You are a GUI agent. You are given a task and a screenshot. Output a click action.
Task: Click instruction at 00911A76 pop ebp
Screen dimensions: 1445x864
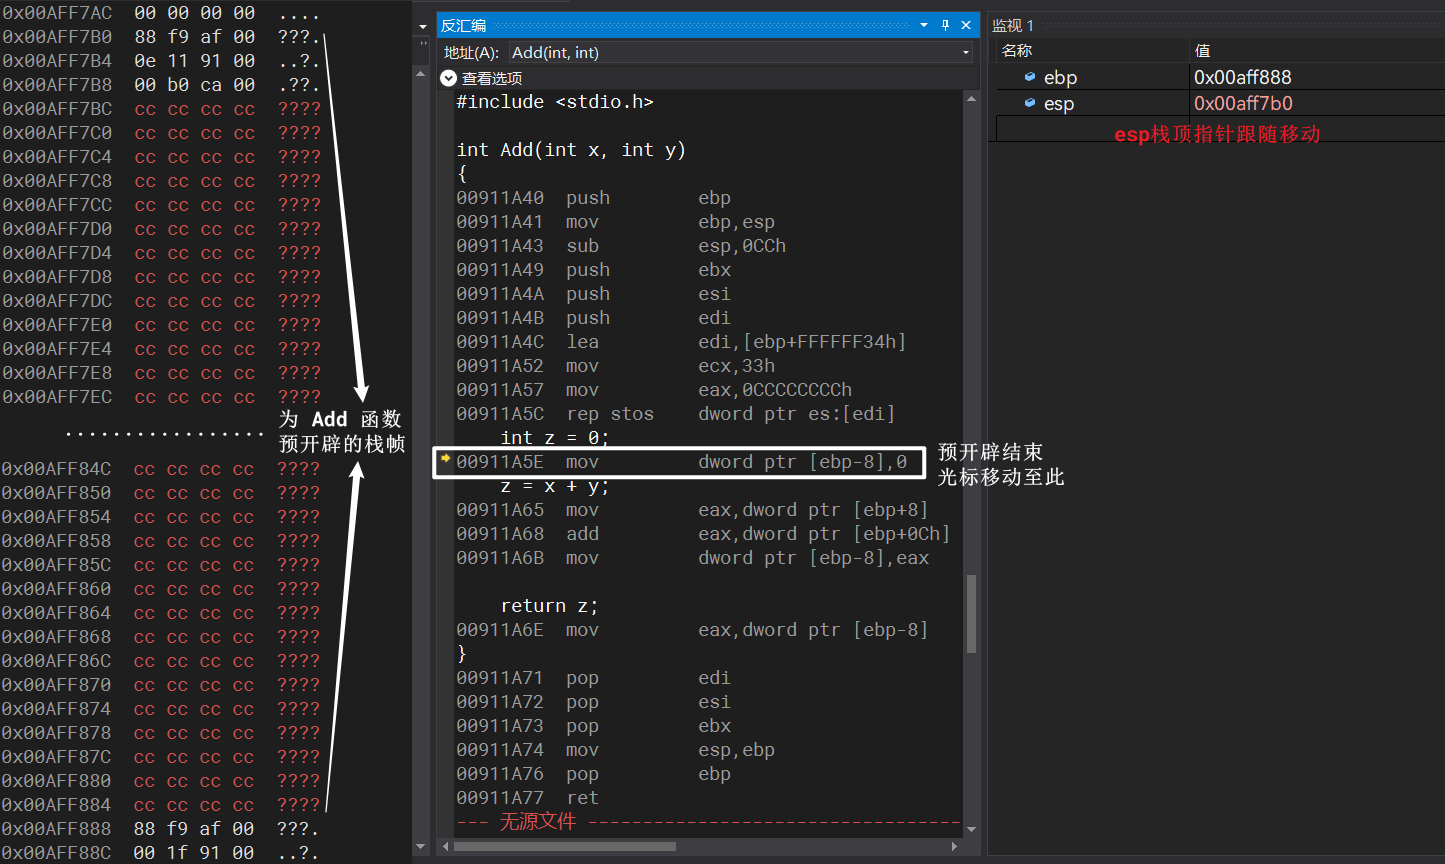click(x=593, y=774)
